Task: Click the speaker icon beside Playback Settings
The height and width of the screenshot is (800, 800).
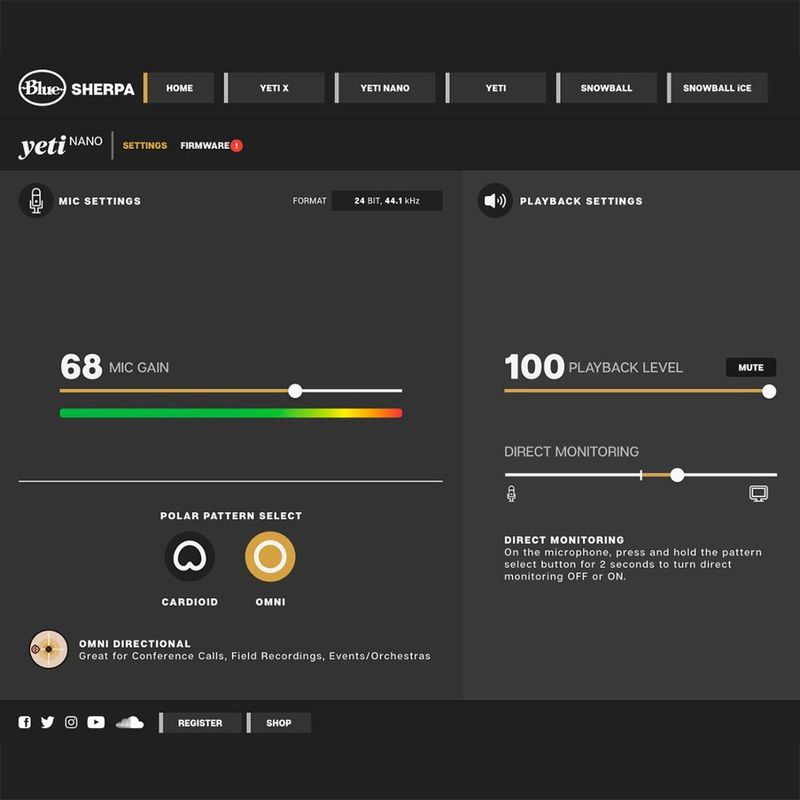Action: [495, 201]
